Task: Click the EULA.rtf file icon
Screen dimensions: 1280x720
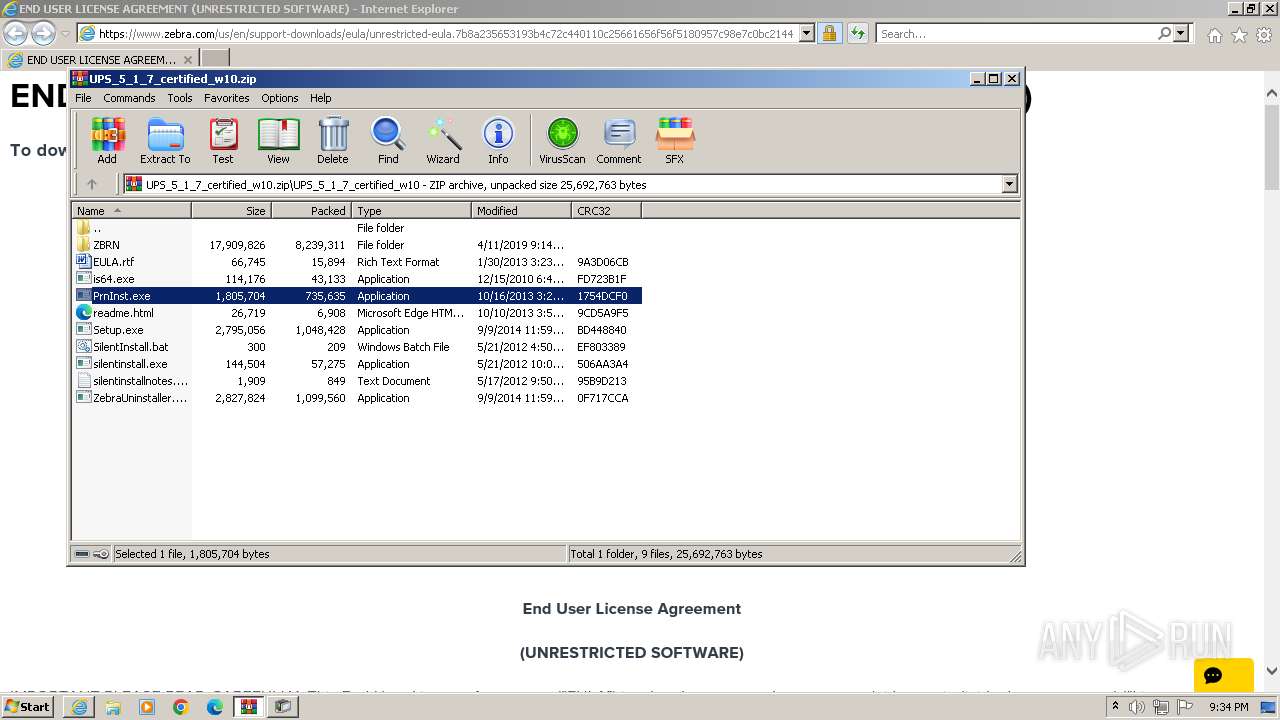Action: click(84, 262)
